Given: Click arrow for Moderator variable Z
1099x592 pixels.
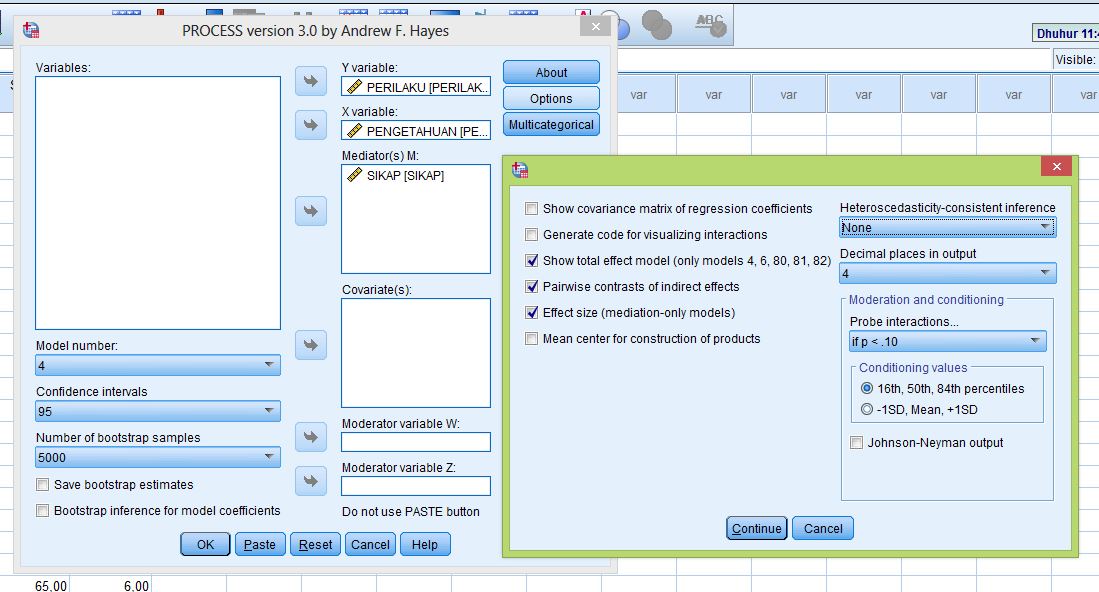Looking at the screenshot, I should pyautogui.click(x=313, y=481).
